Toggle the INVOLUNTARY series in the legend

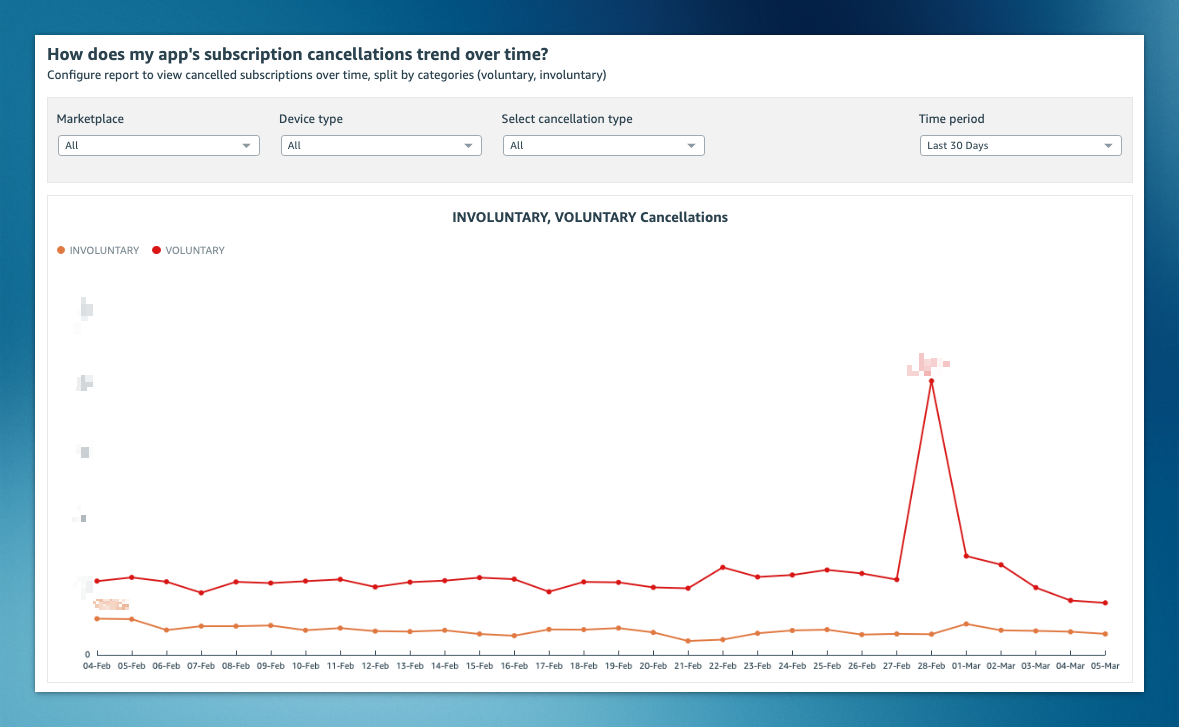[103, 250]
